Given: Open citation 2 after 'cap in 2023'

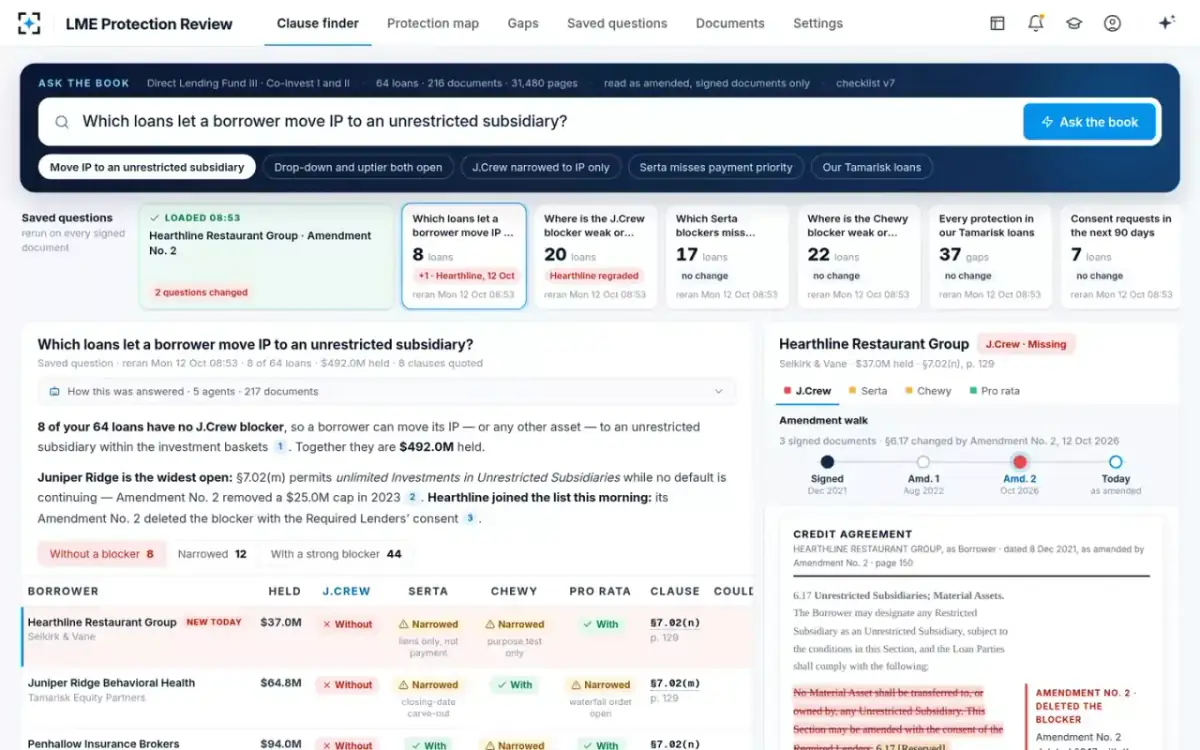Looking at the screenshot, I should coord(411,497).
